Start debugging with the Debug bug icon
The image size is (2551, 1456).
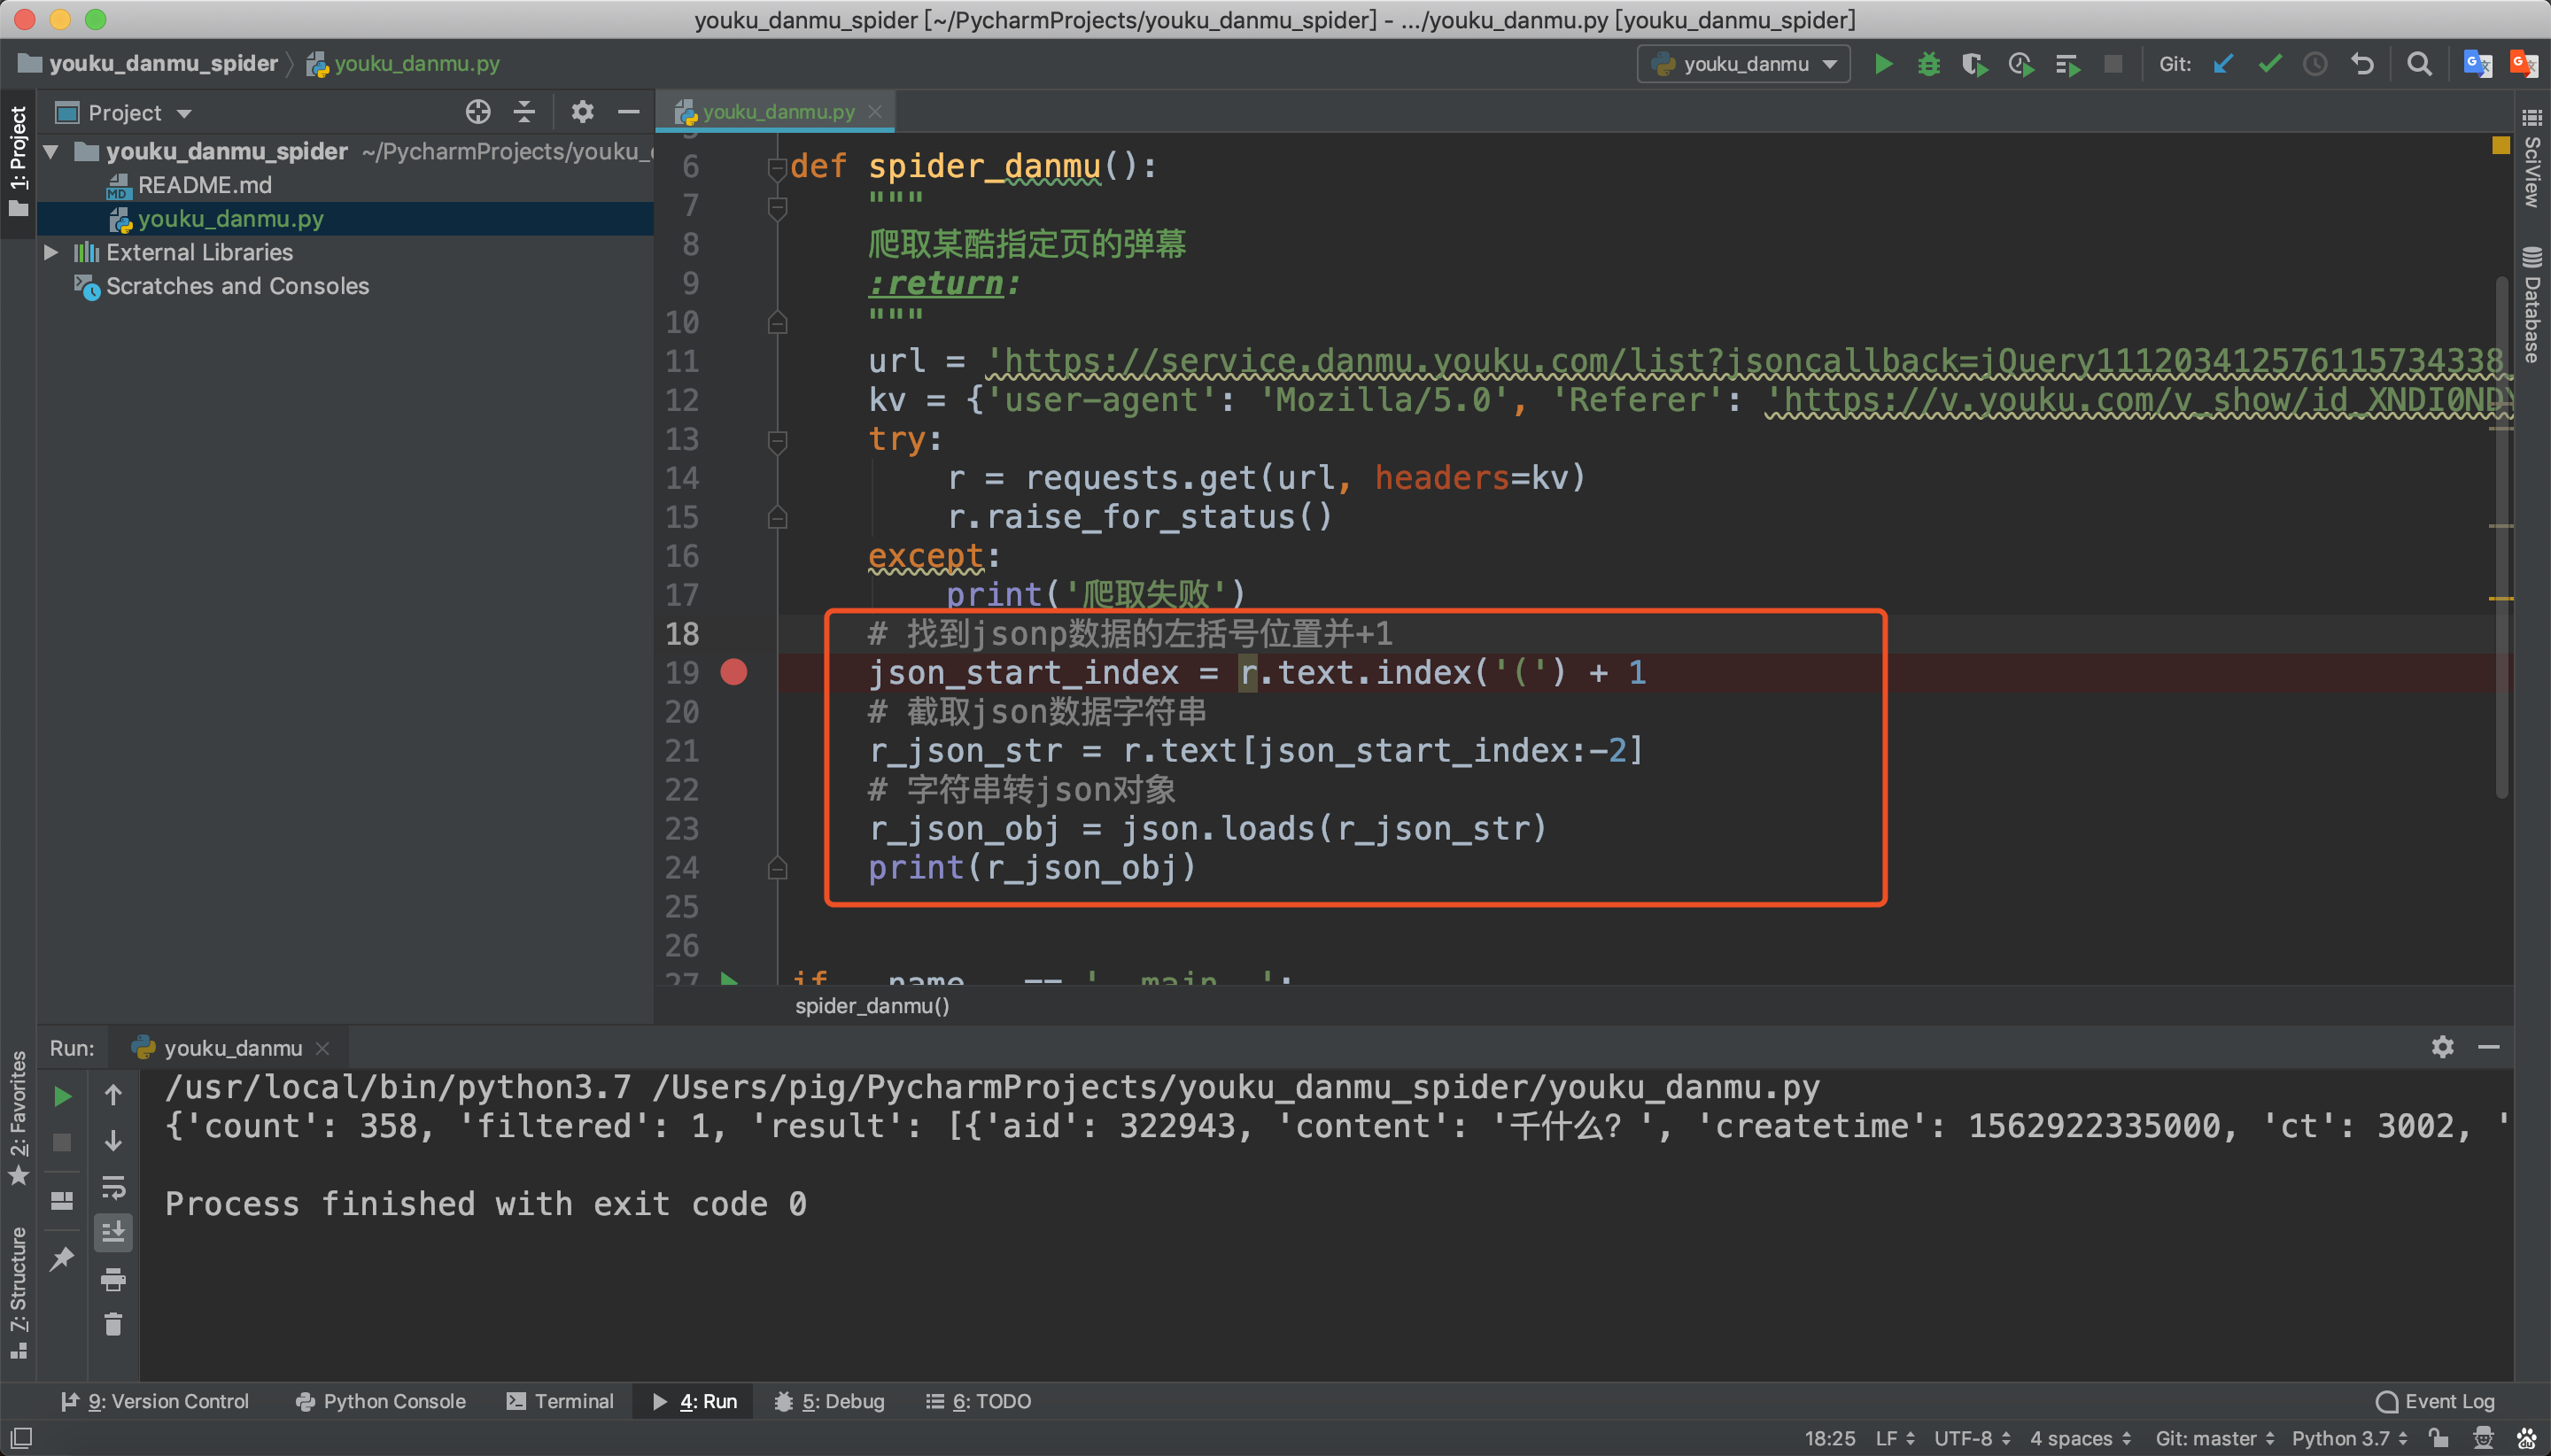(x=1929, y=64)
